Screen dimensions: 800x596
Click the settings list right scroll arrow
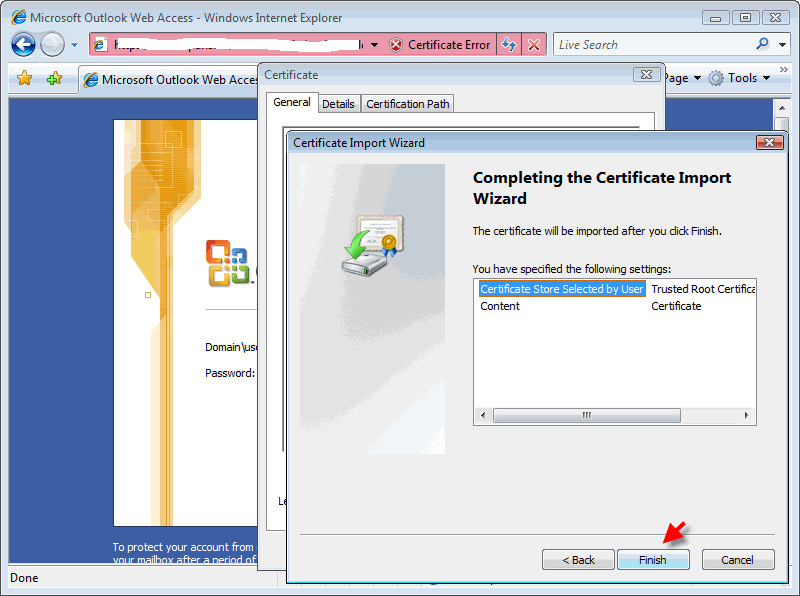click(x=746, y=415)
